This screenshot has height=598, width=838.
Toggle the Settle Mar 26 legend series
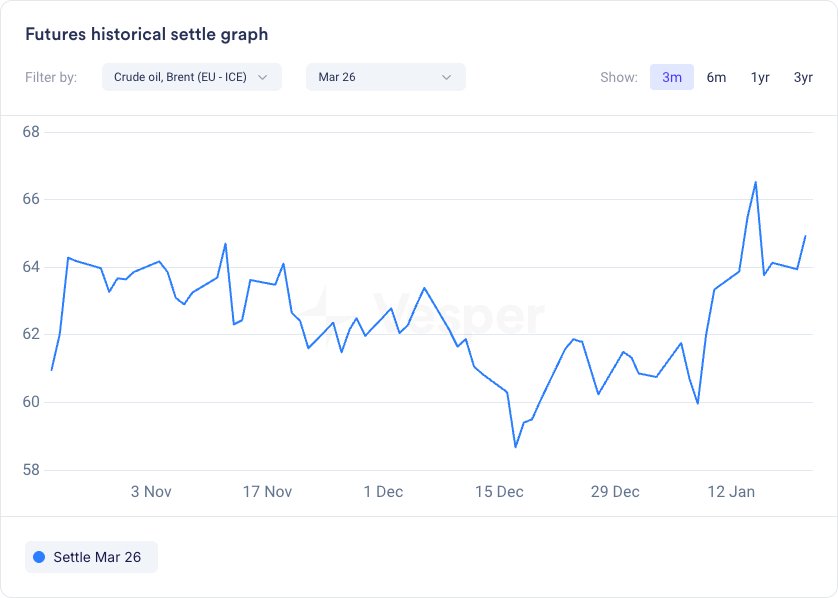pyautogui.click(x=91, y=557)
